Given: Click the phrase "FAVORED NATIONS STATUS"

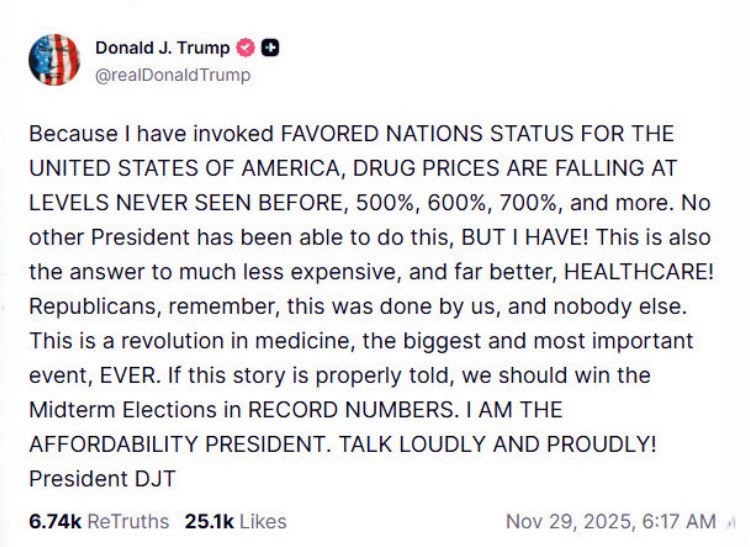Looking at the screenshot, I should (x=399, y=133).
